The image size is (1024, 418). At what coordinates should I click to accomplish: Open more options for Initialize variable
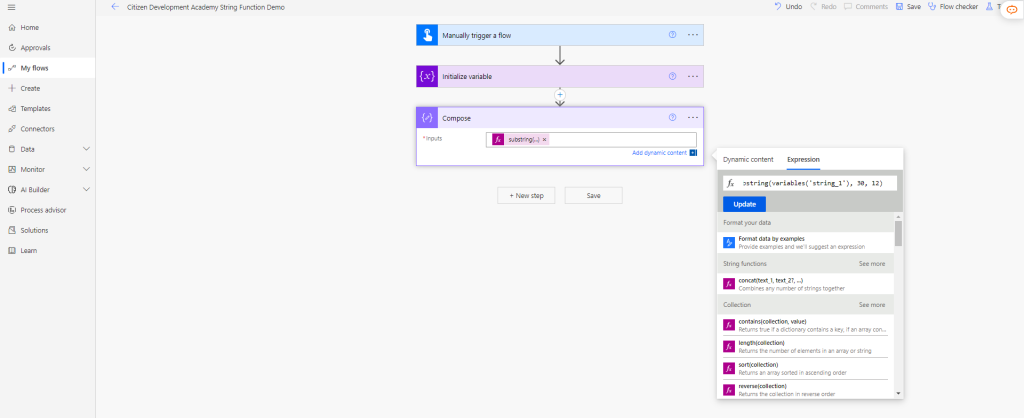[x=693, y=76]
